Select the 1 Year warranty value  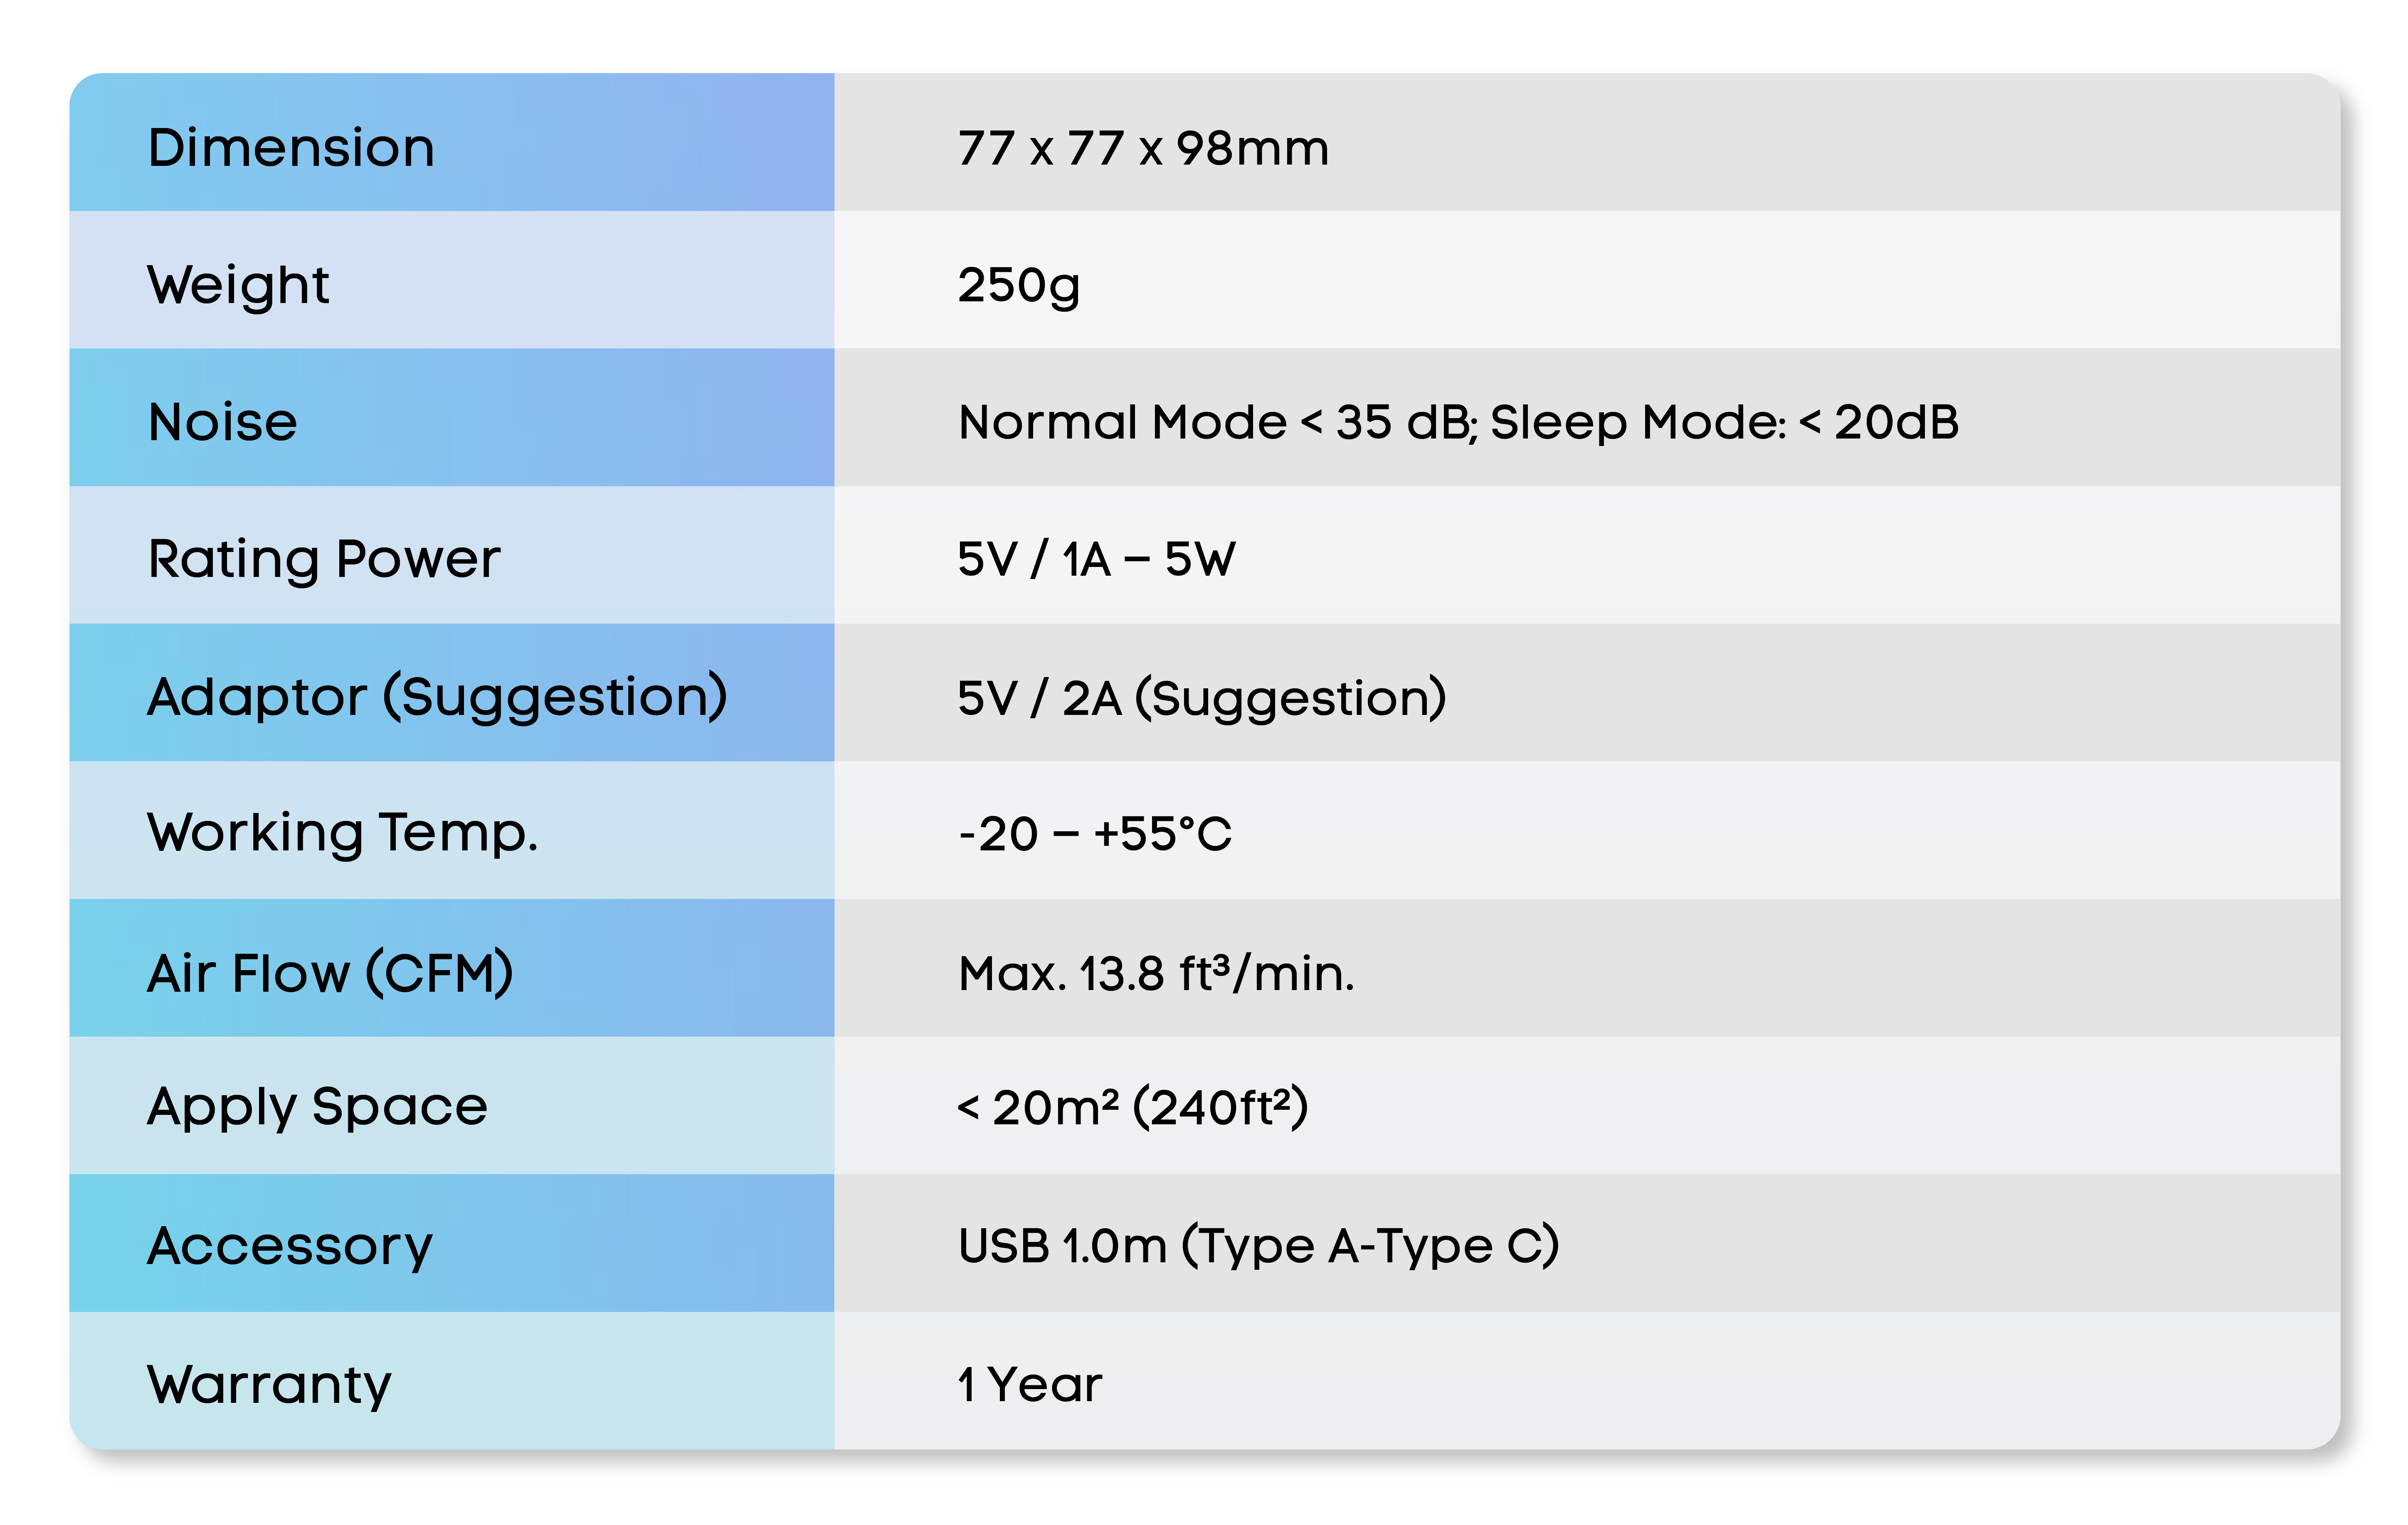(1029, 1385)
